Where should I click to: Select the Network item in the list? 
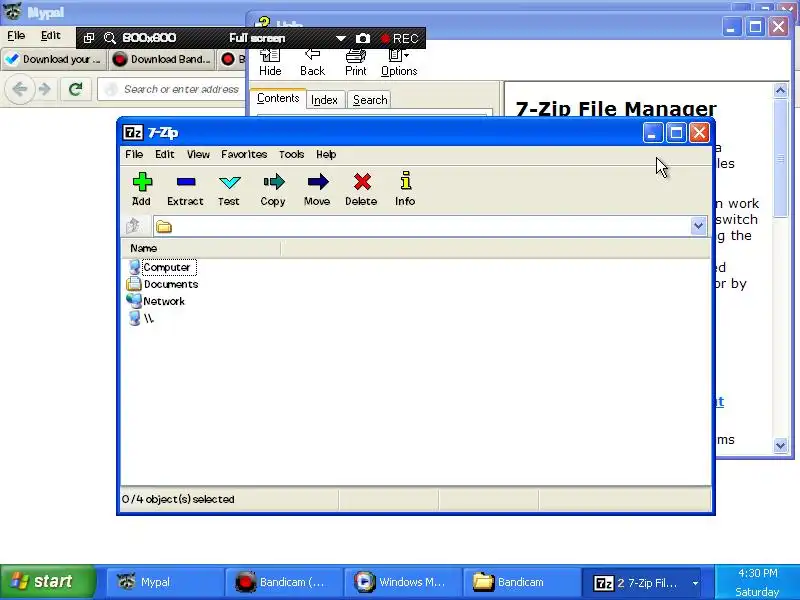[156, 301]
